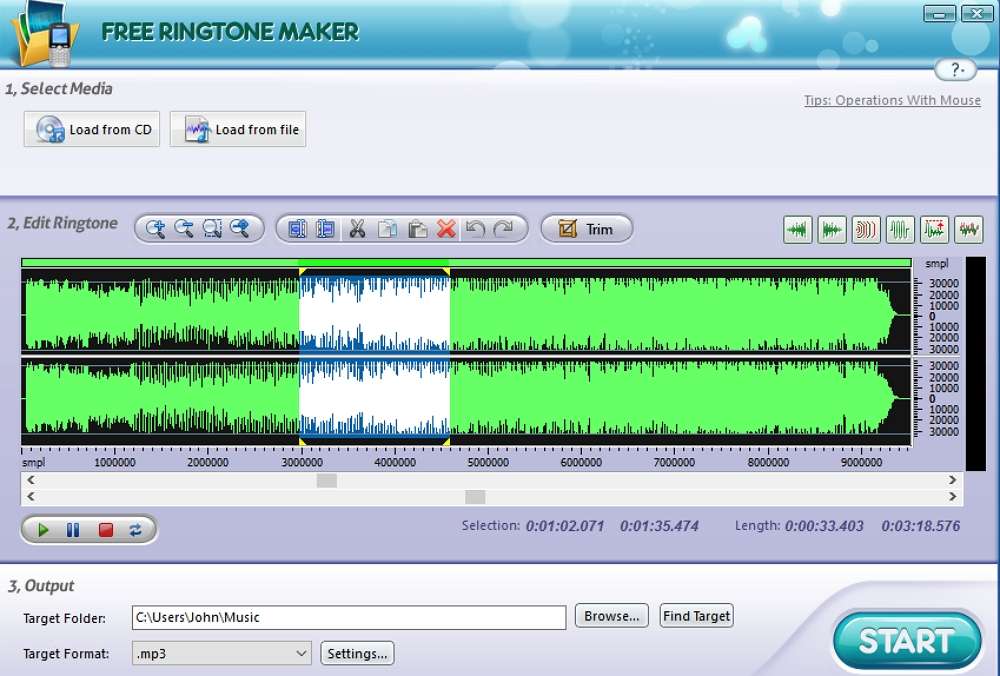The width and height of the screenshot is (1000, 676).
Task: Paste audio from the clipboard
Action: [x=418, y=228]
